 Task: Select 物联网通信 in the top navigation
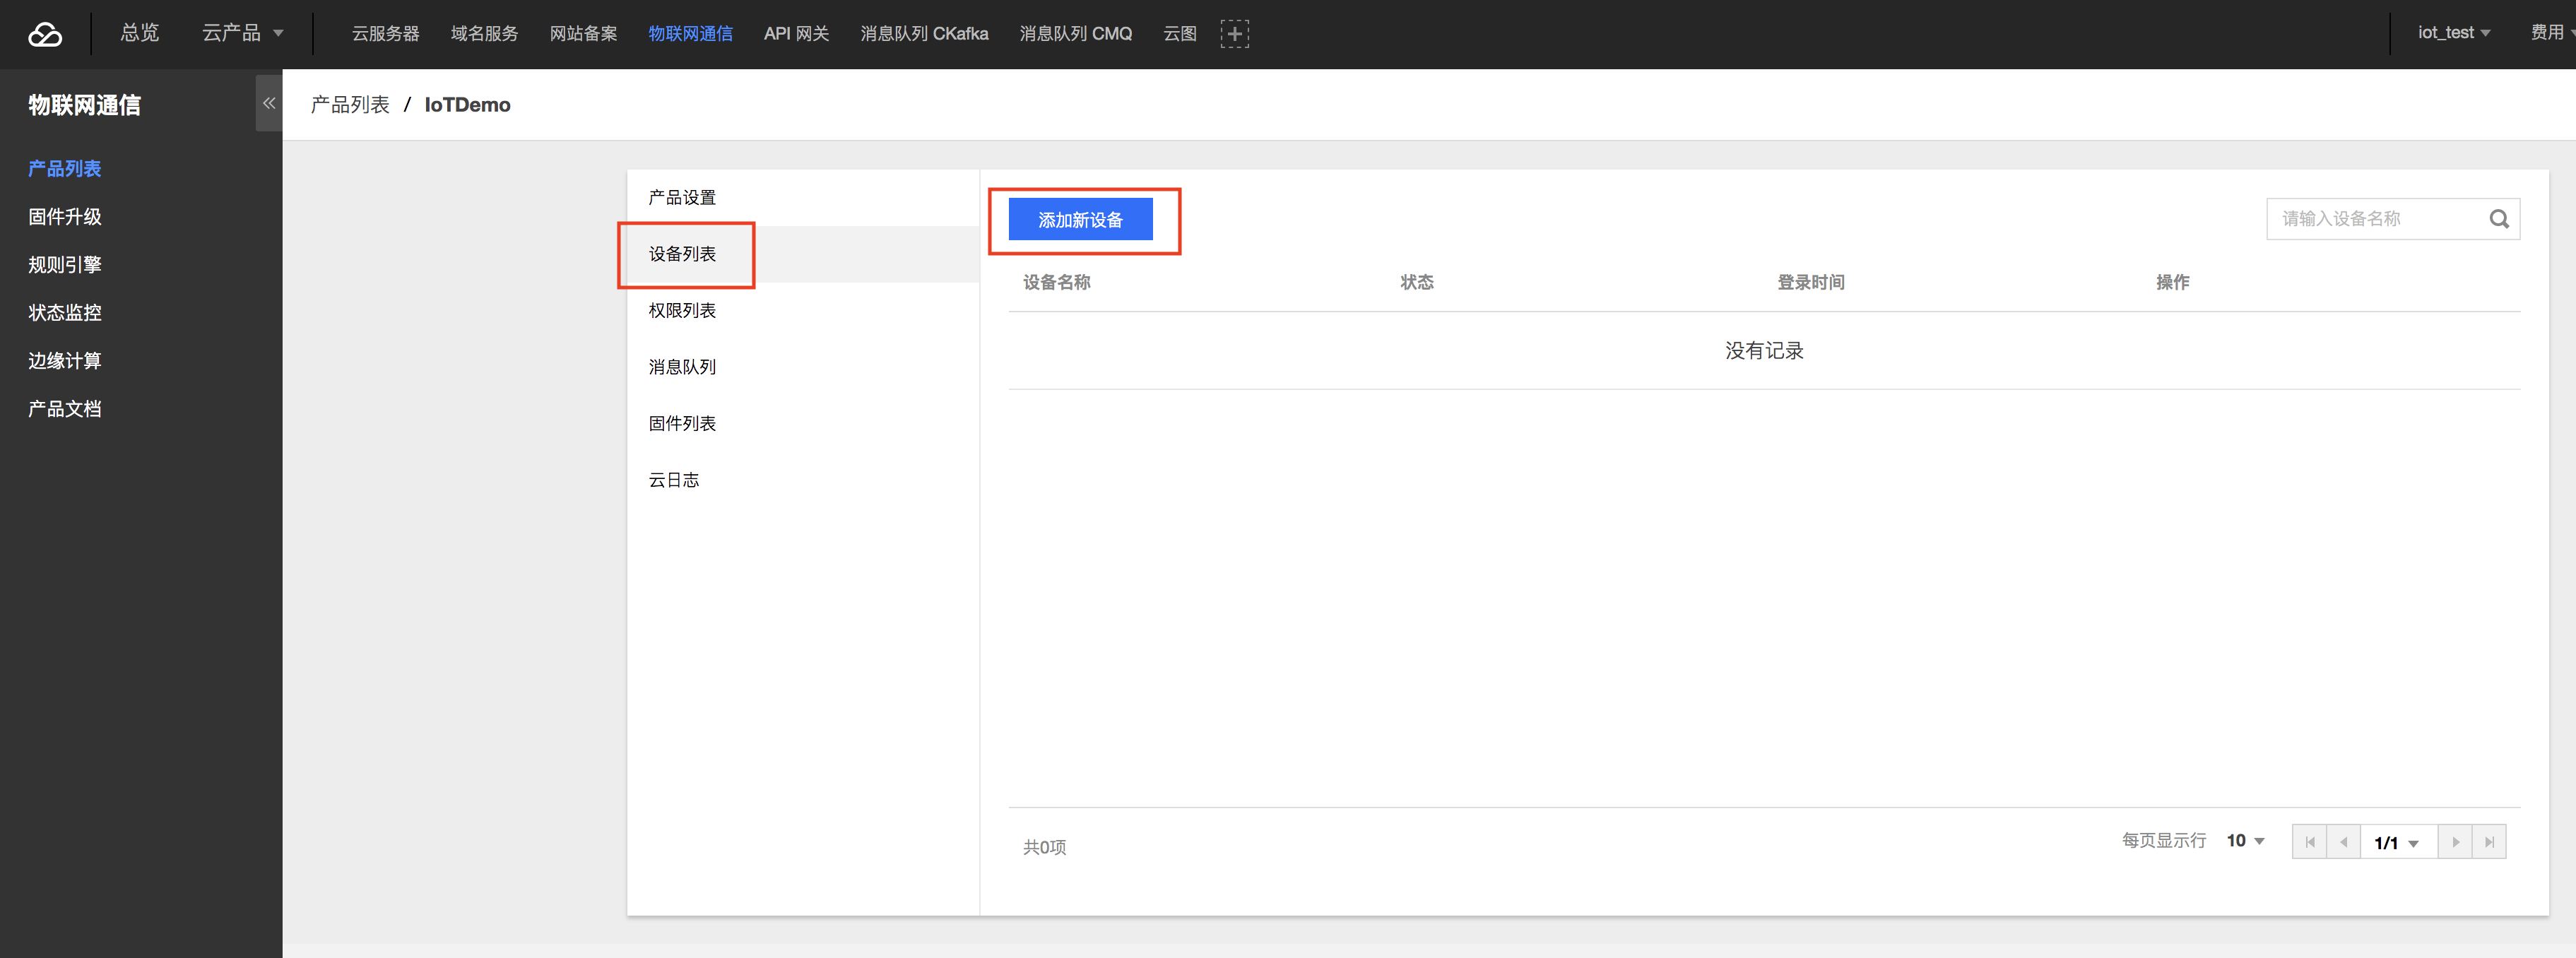point(690,34)
